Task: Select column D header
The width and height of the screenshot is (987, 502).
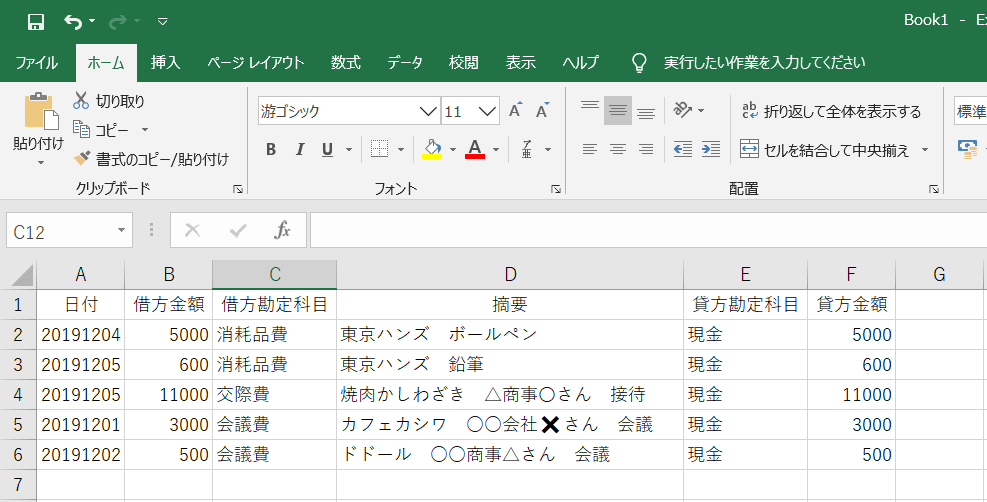Action: point(510,274)
